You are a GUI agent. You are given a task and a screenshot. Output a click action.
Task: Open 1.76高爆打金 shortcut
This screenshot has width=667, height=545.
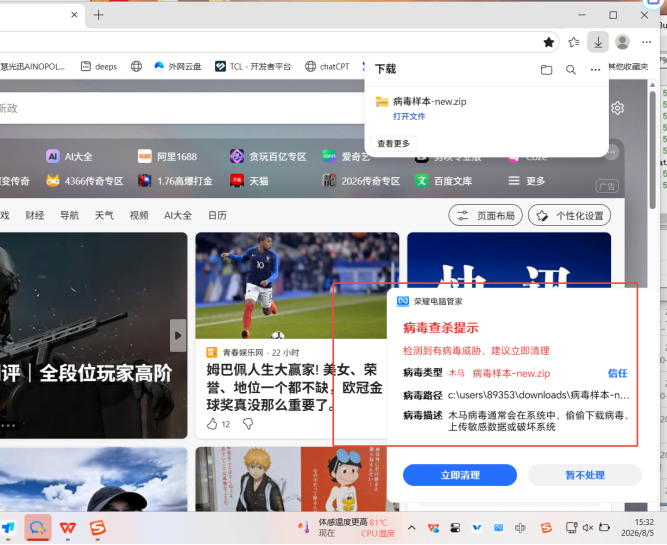[175, 181]
